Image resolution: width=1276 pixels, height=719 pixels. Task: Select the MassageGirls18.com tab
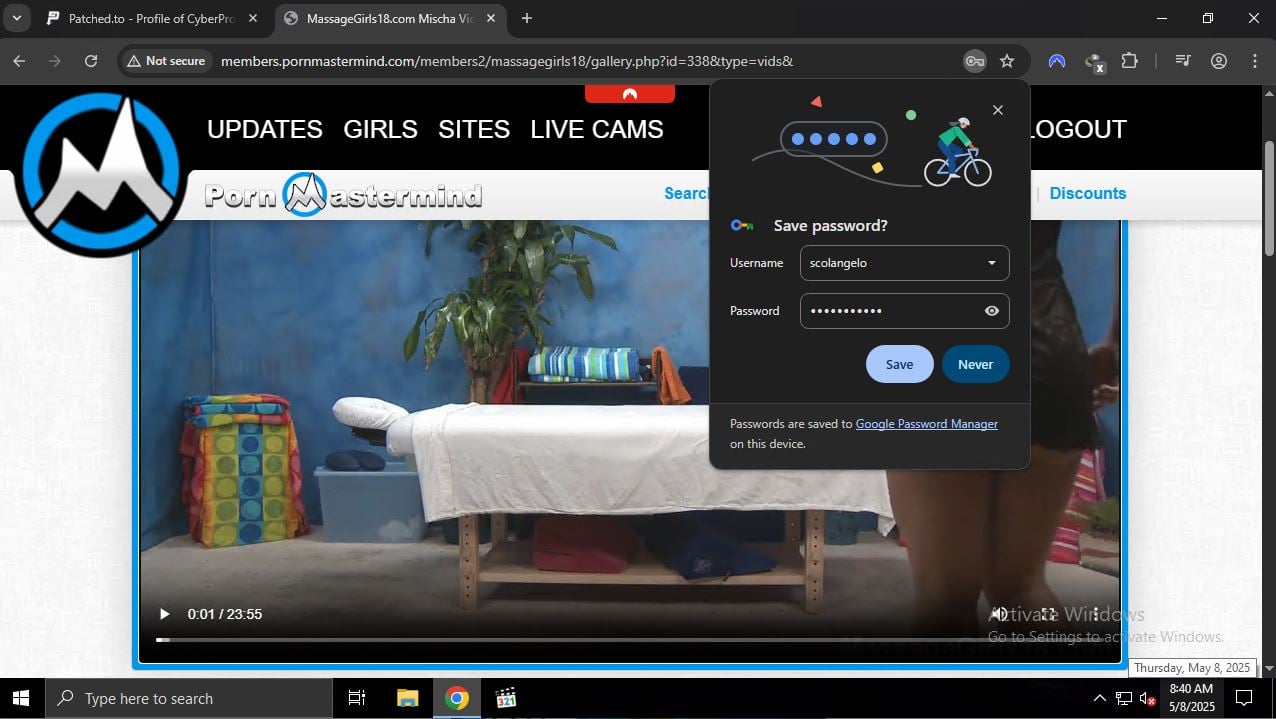389,18
